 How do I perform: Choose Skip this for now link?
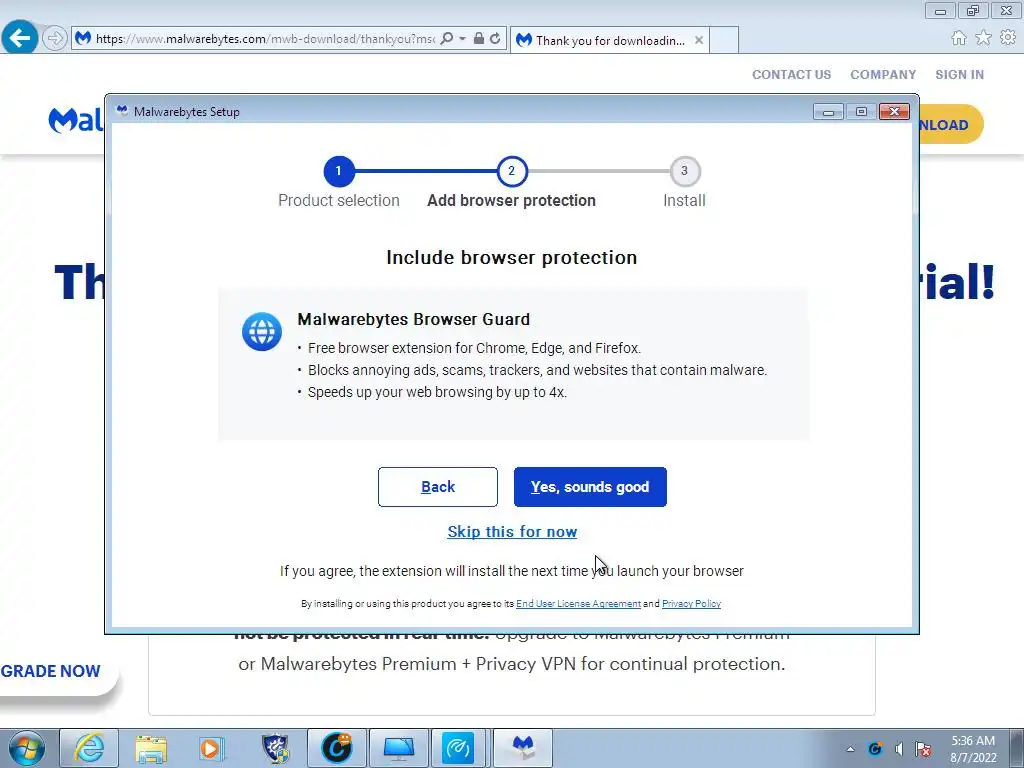(x=512, y=532)
